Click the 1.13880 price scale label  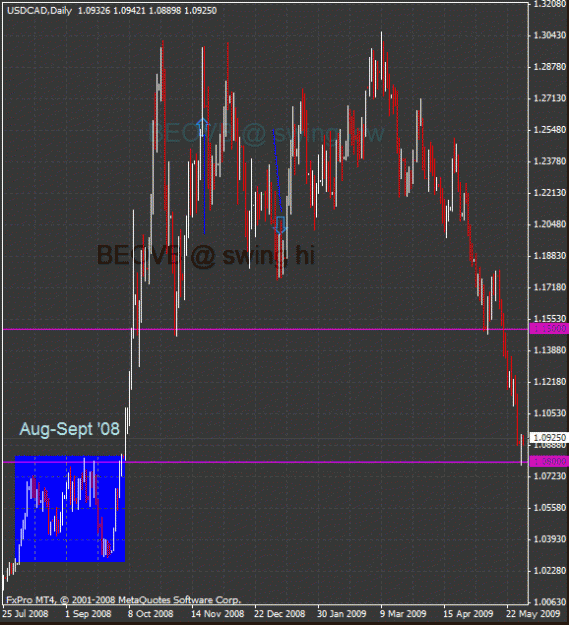click(x=549, y=350)
